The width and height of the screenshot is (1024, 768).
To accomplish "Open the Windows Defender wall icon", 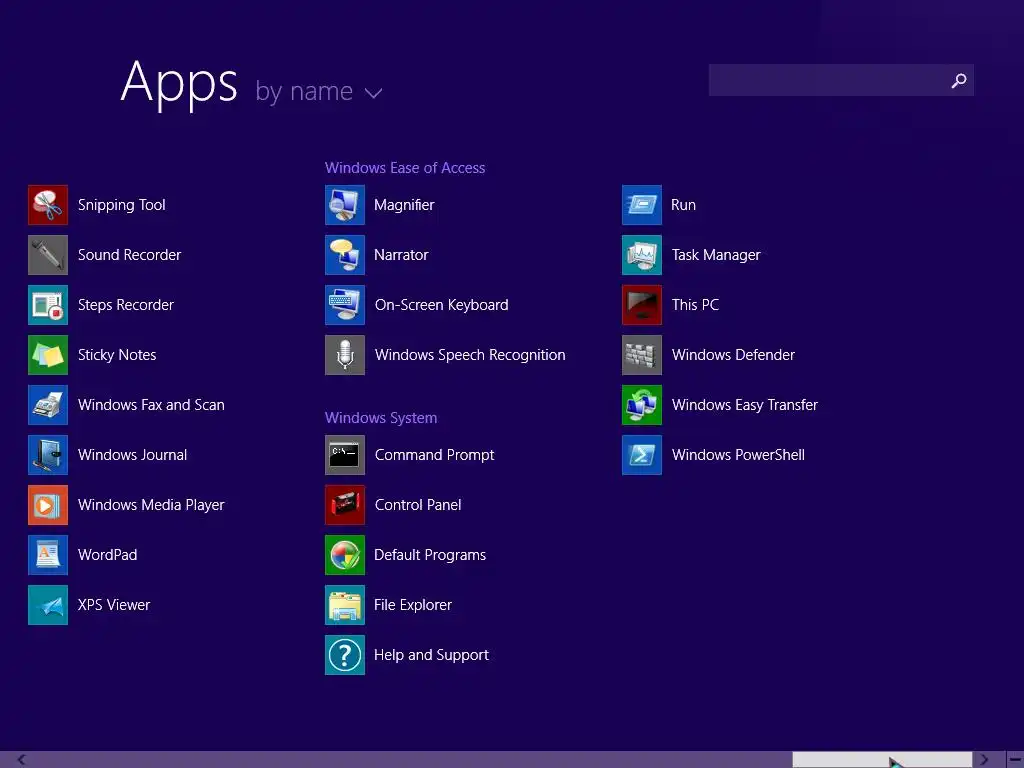I will 642,355.
